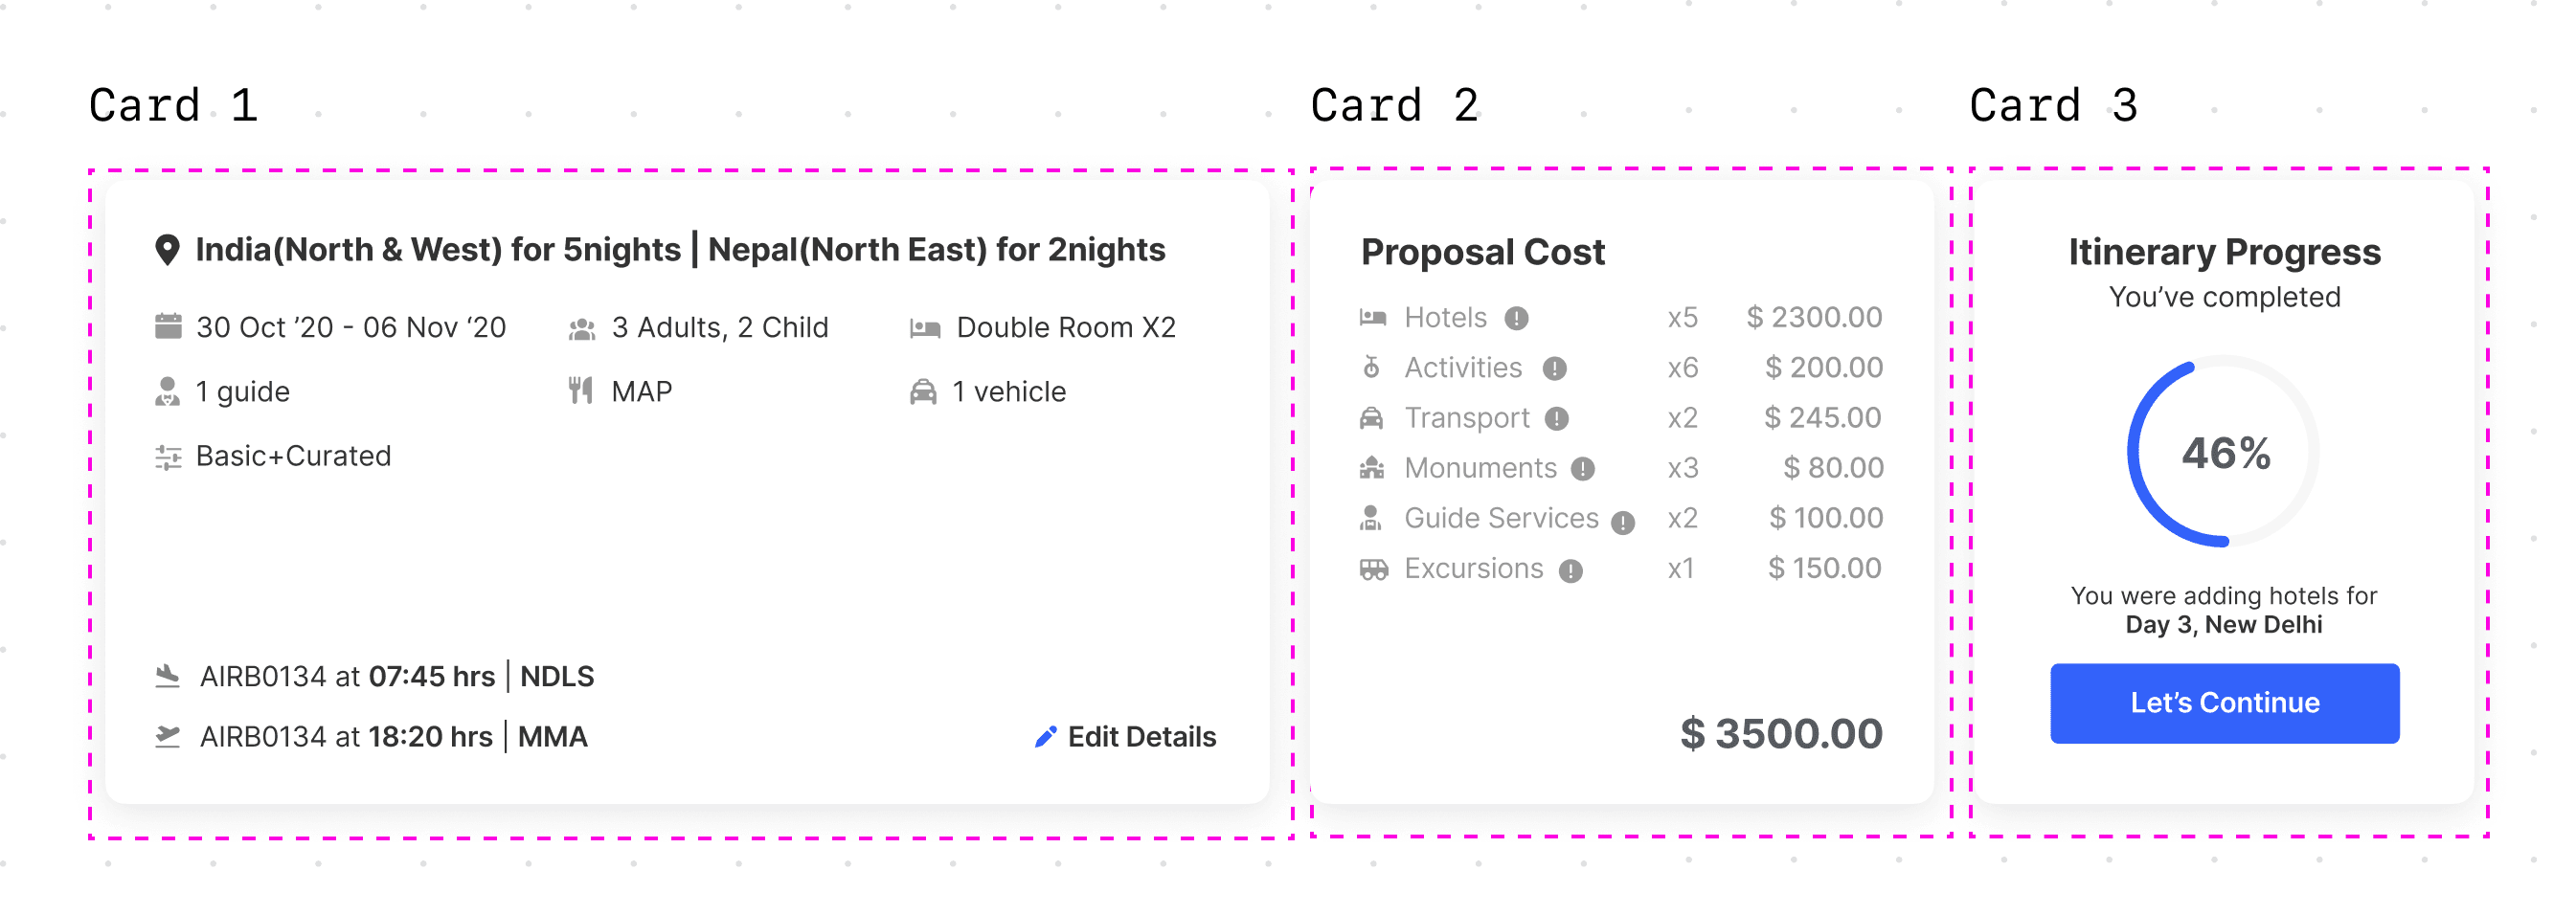
Task: Click the calendar icon beside trip dates
Action: (x=168, y=327)
